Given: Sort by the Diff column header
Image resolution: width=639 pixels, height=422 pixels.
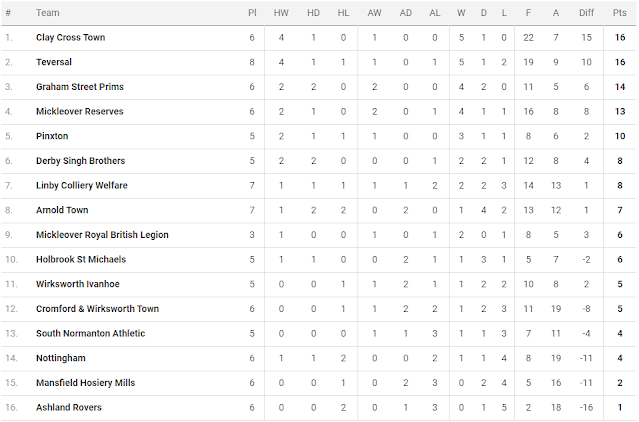Looking at the screenshot, I should click(x=586, y=13).
